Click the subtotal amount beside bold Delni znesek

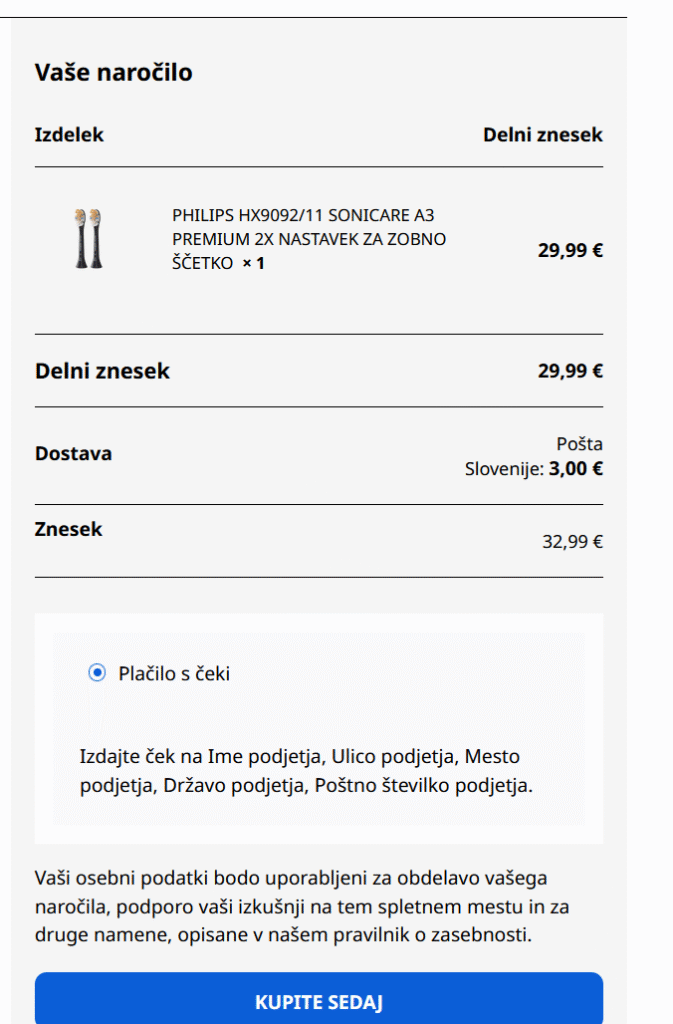(570, 371)
